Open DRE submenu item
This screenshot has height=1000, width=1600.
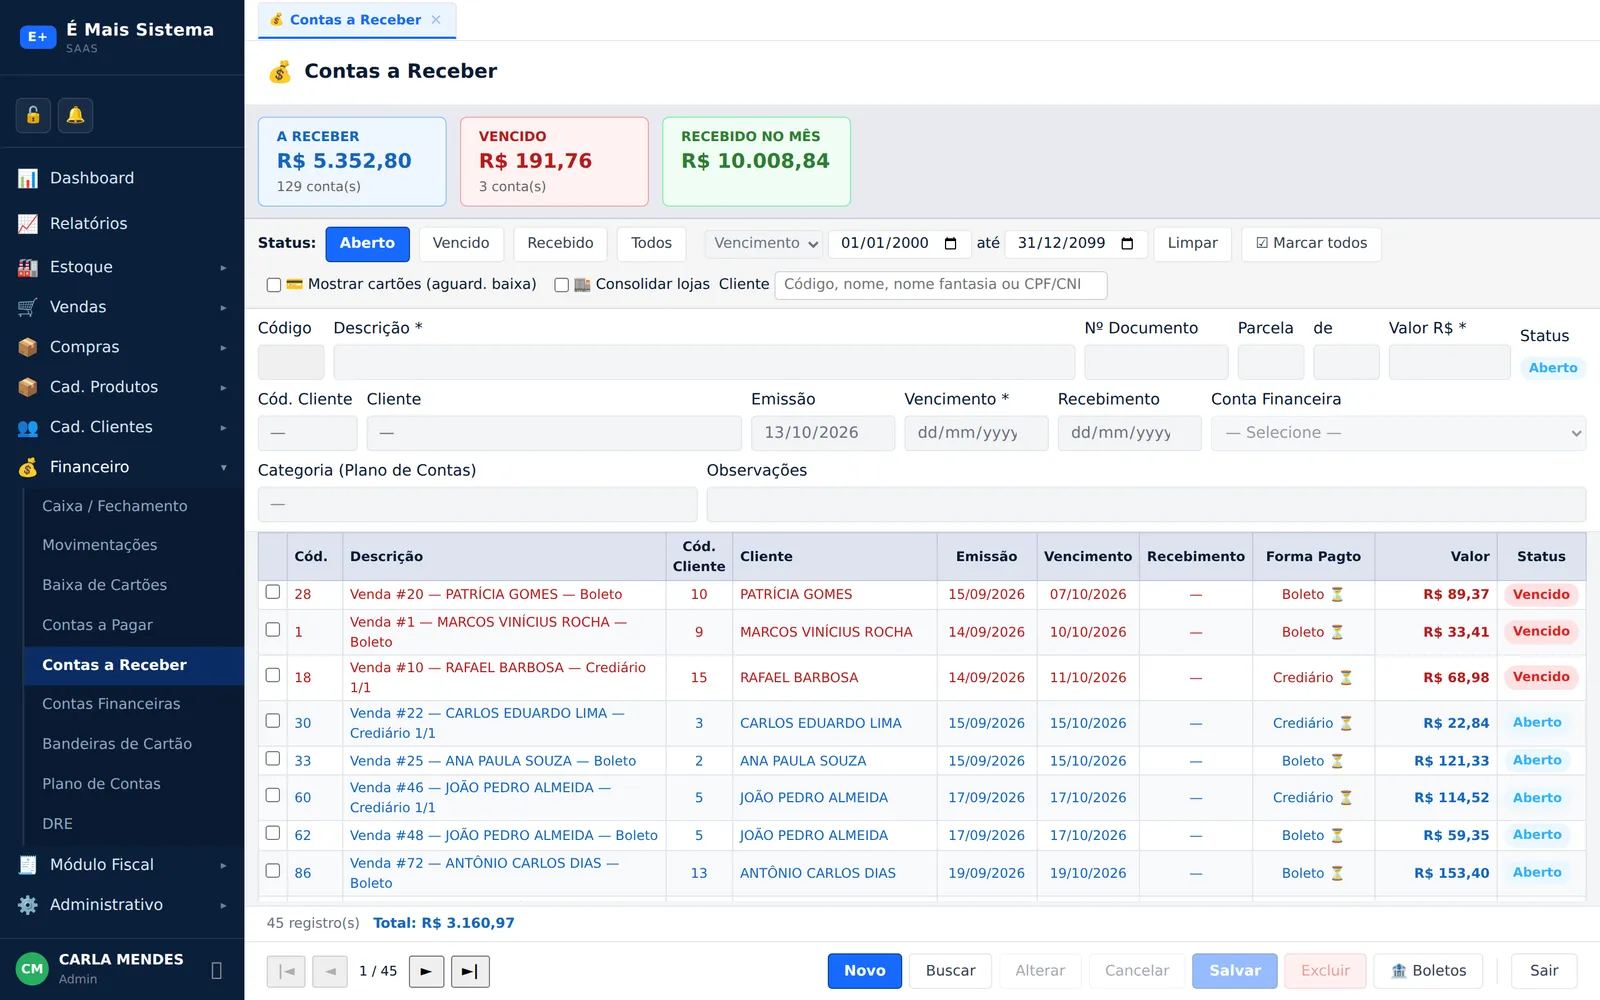[133, 824]
